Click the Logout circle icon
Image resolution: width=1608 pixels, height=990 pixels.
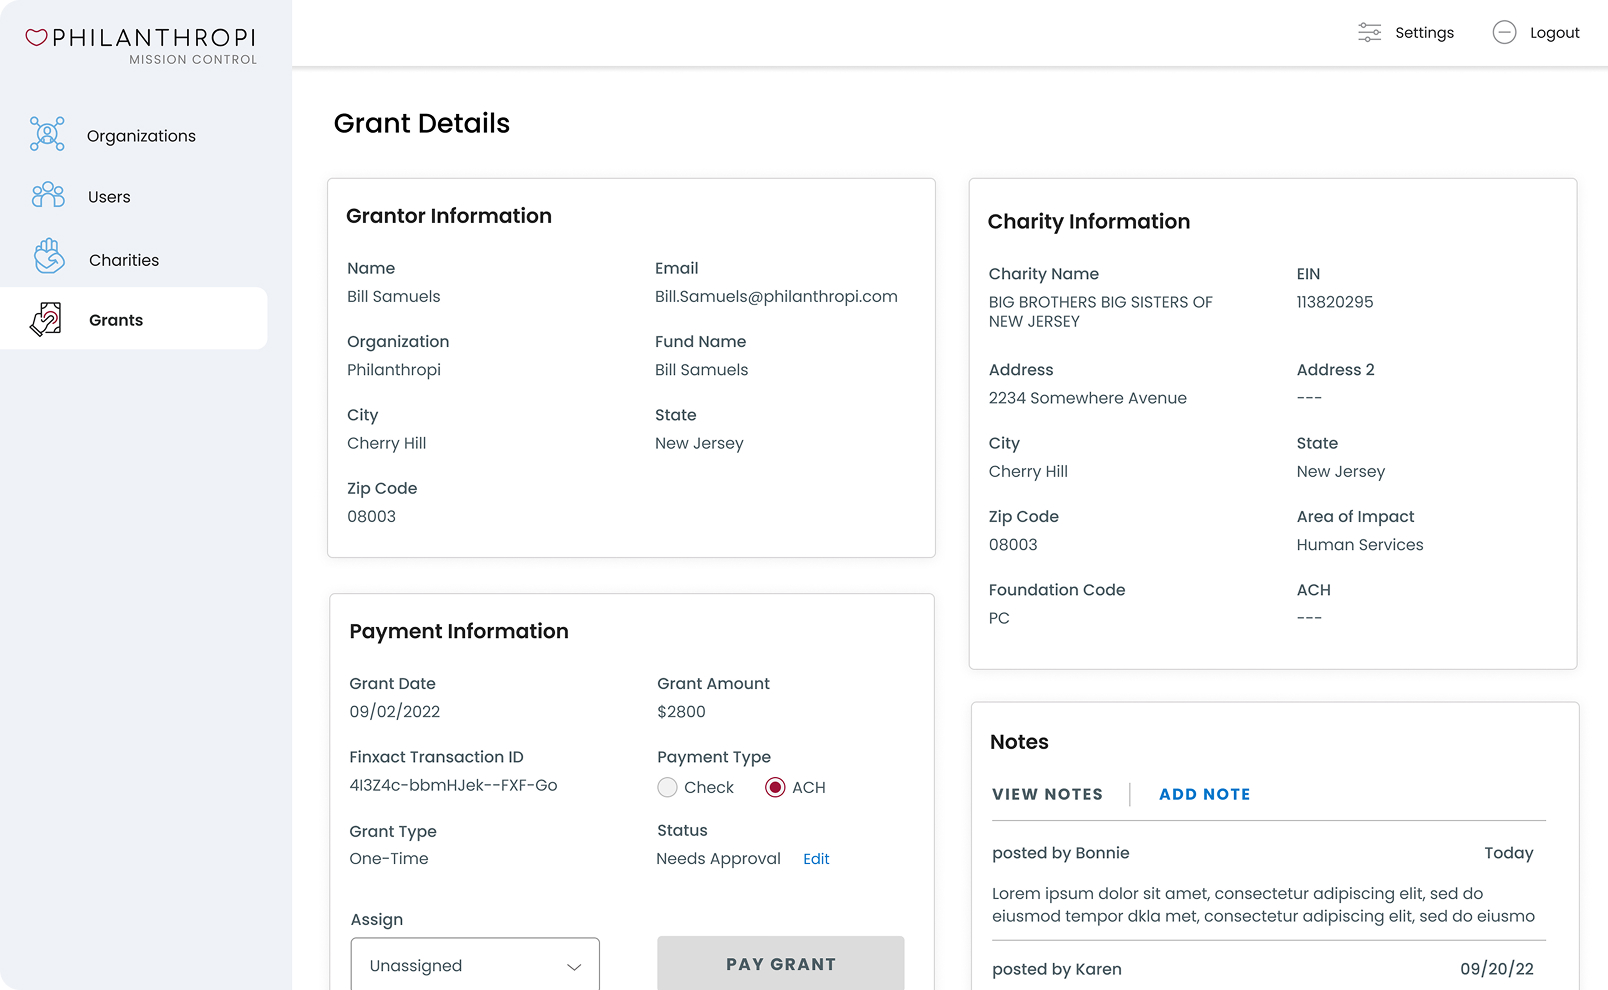click(x=1504, y=32)
